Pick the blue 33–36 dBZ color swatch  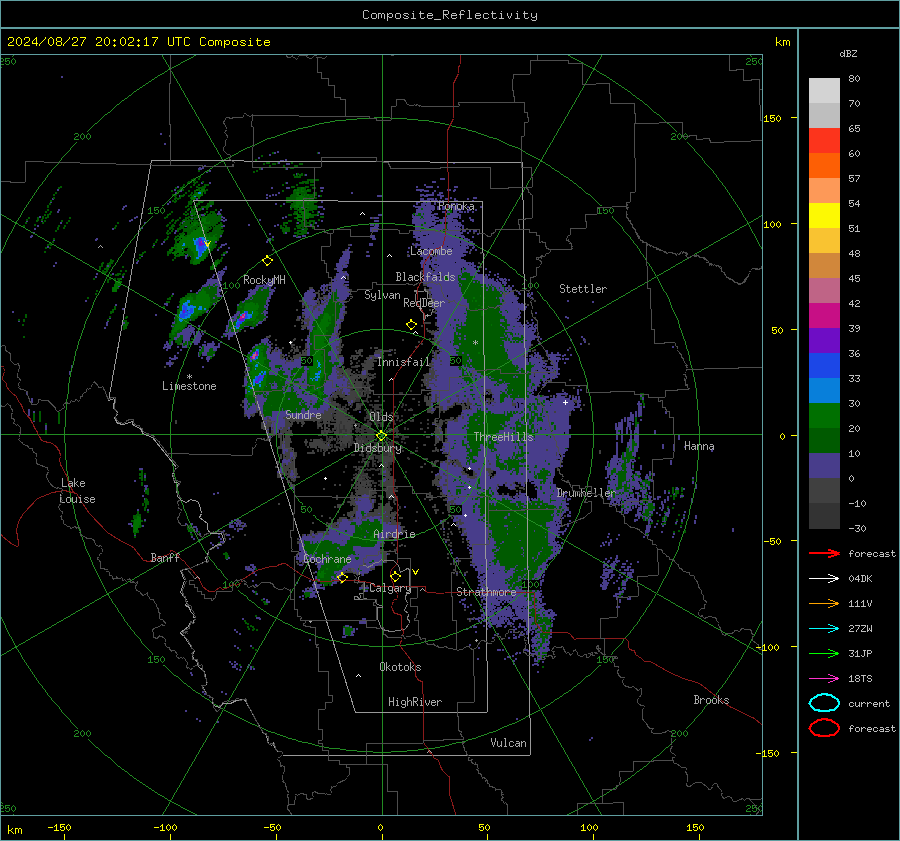pos(824,366)
